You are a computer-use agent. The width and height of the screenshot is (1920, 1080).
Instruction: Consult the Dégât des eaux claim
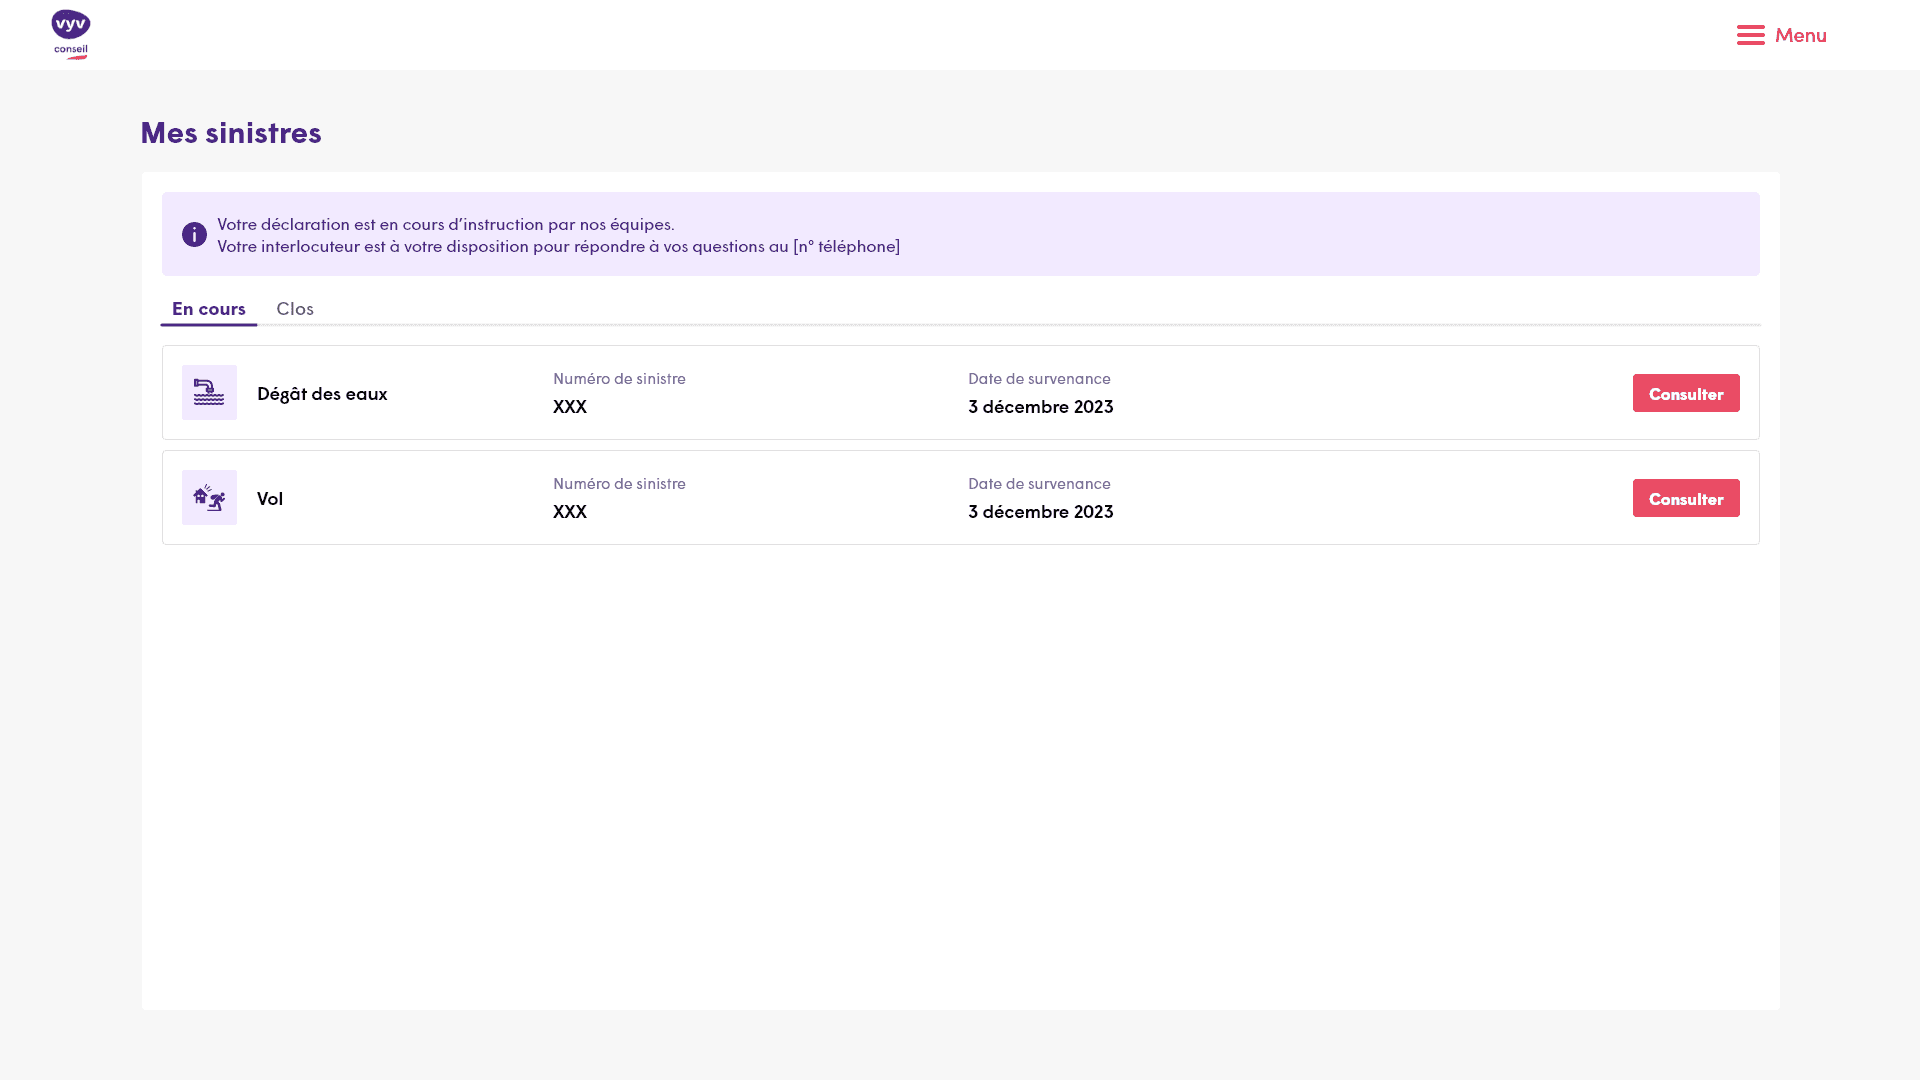click(1685, 393)
